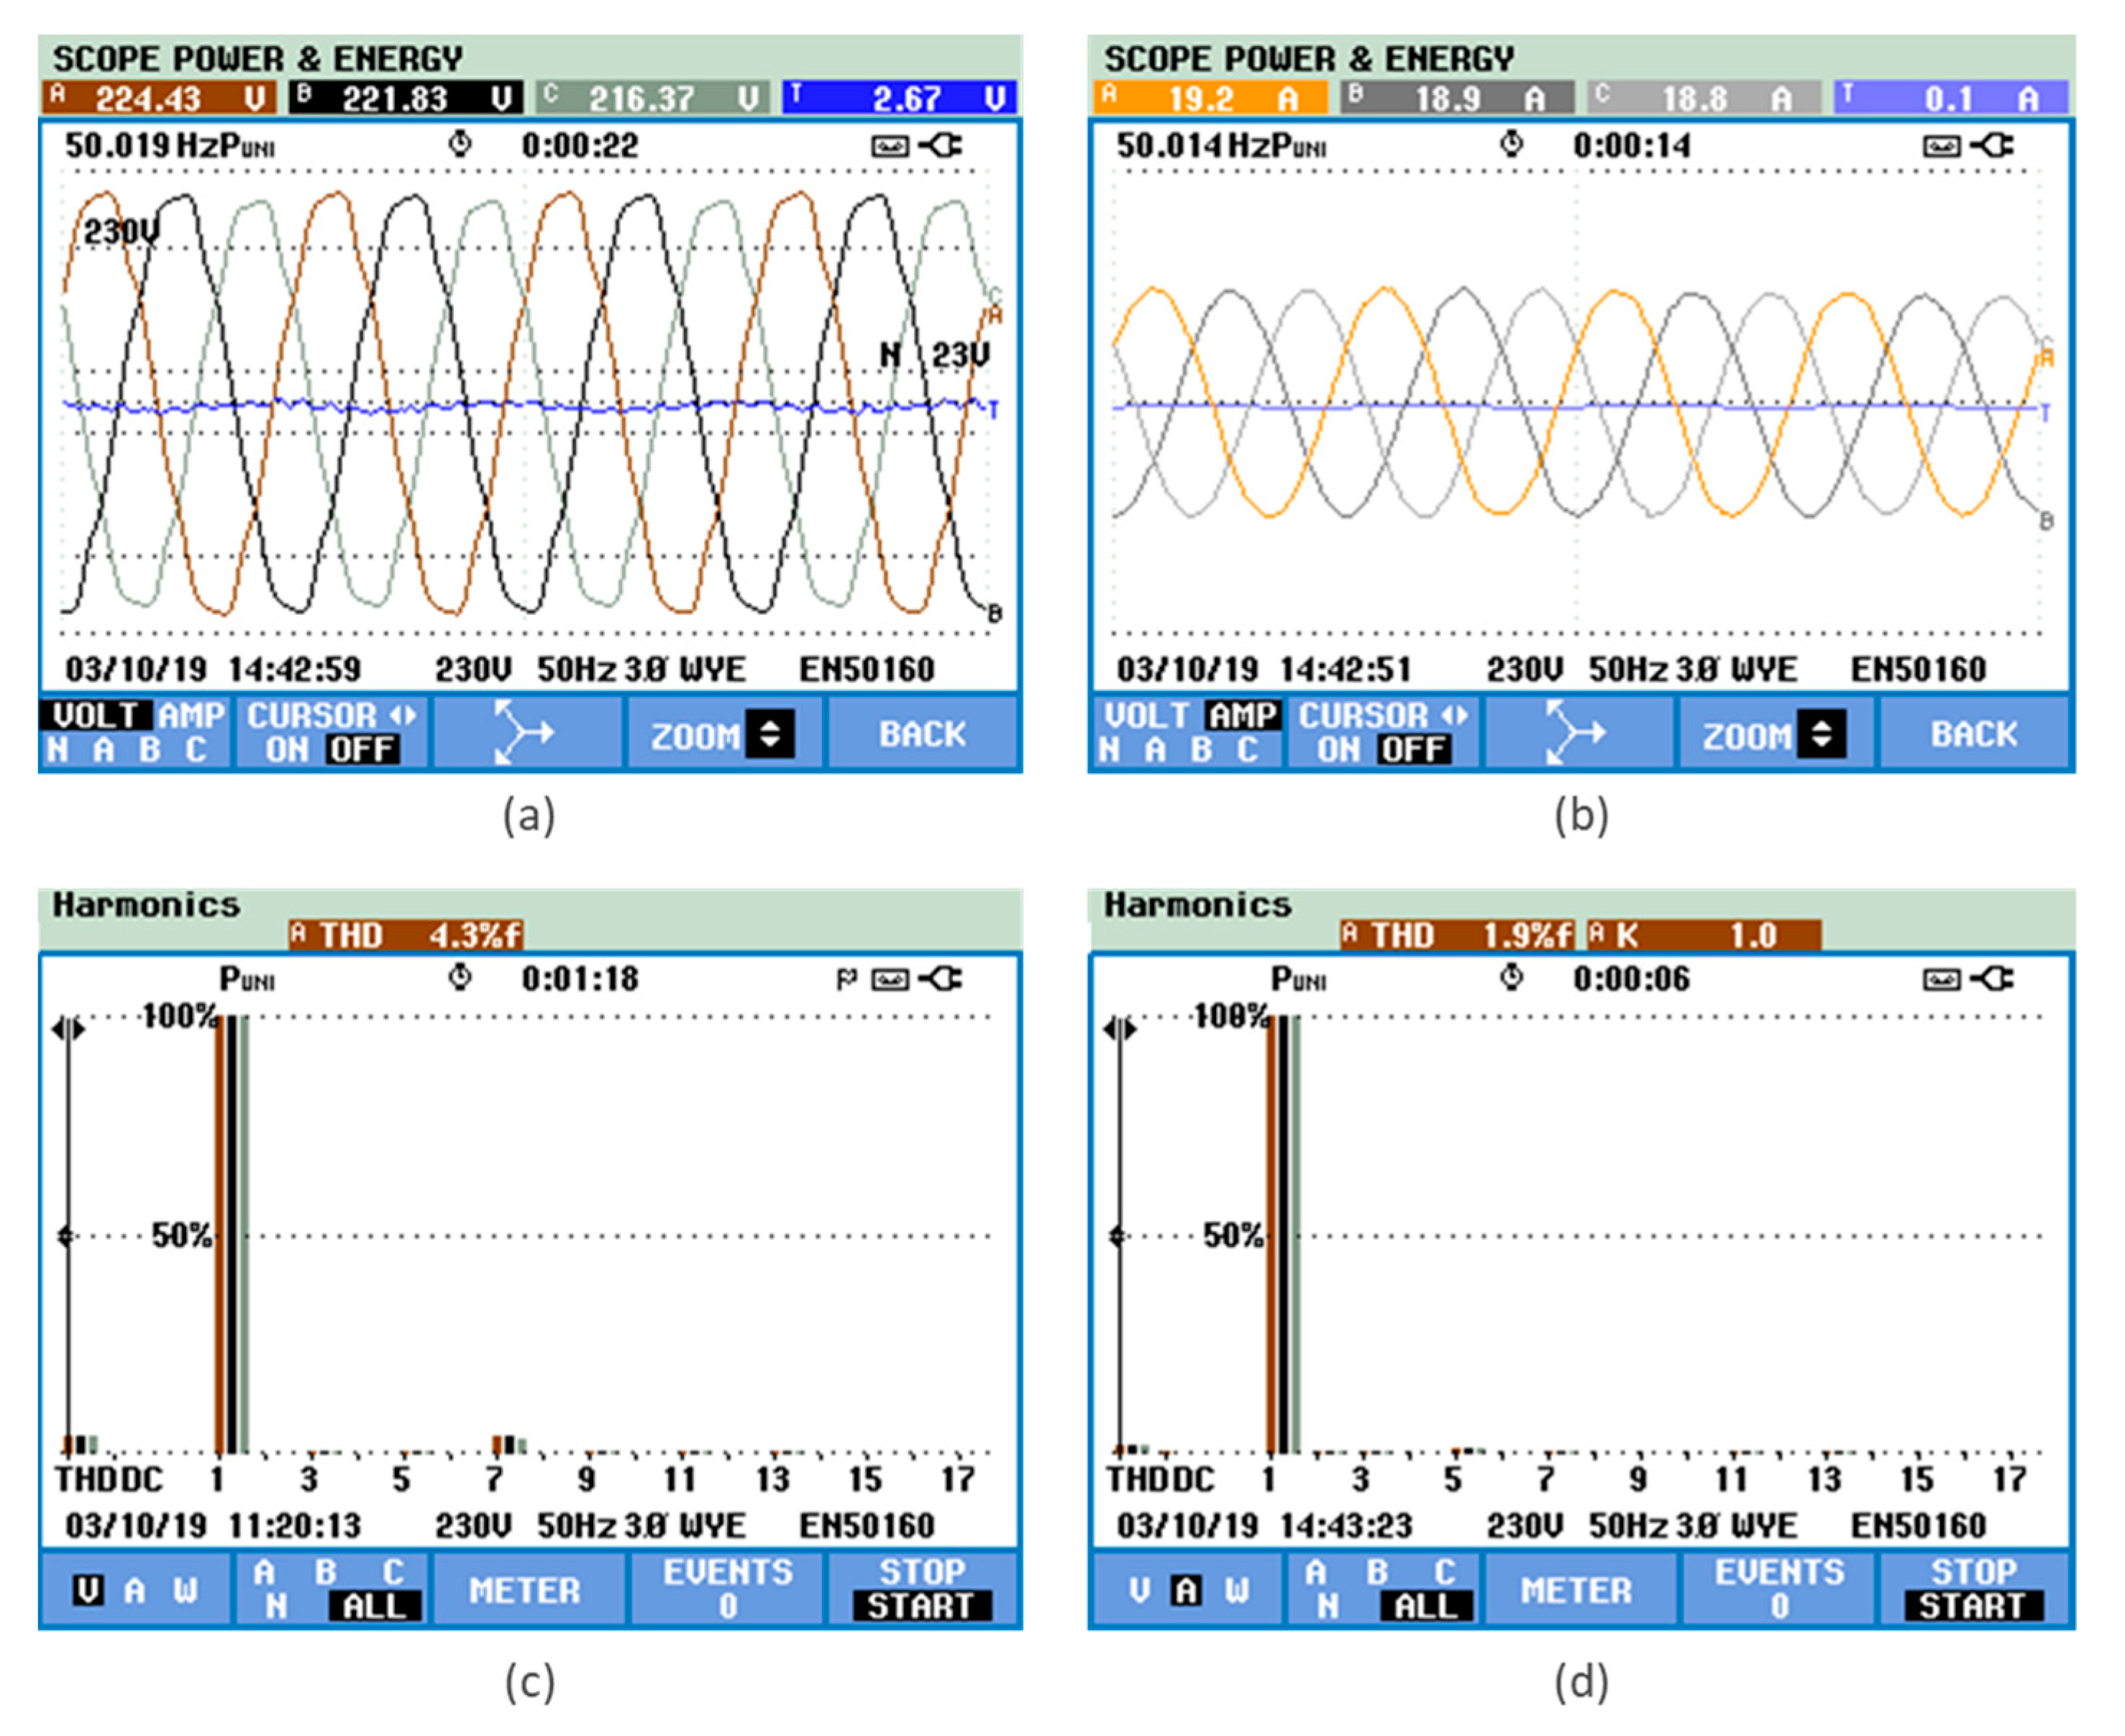Click cursor arrows icon at 100% harmonics (c)

(68, 1028)
